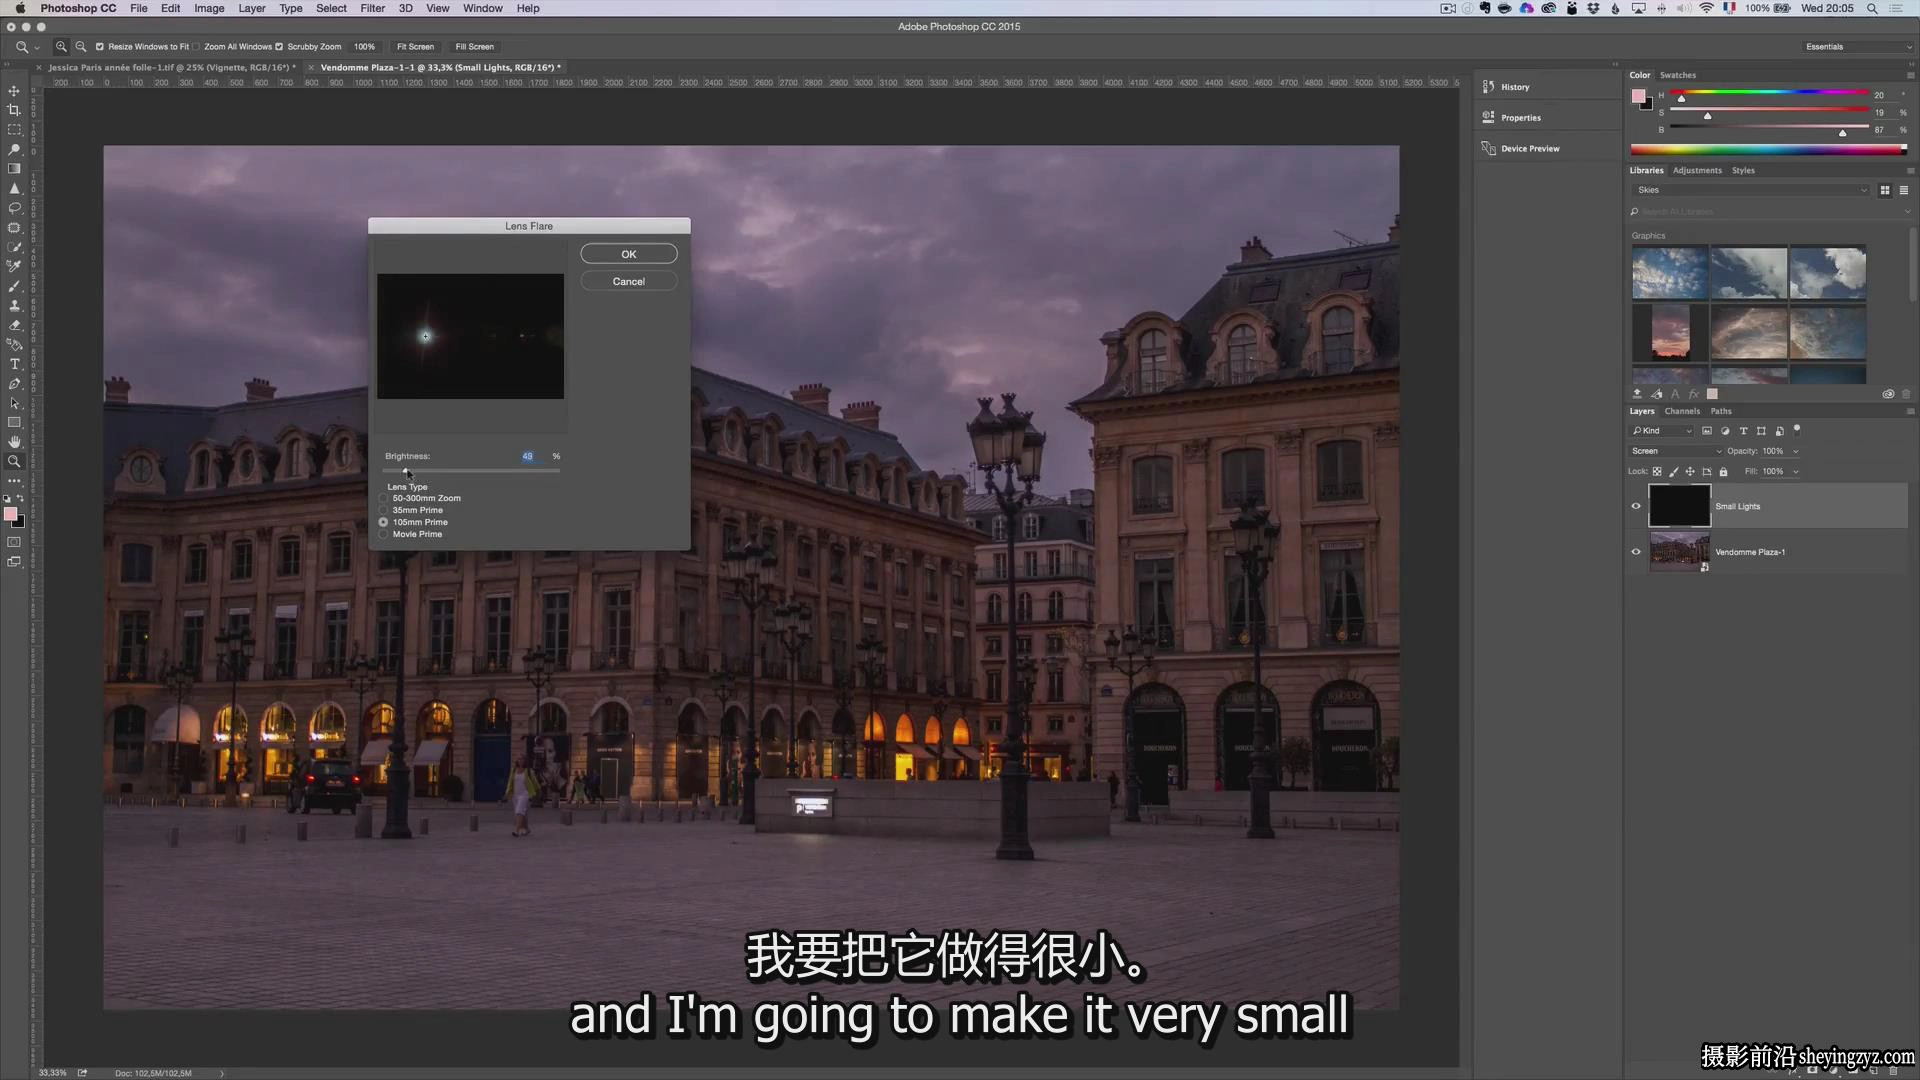Select the Zoom tool in the toolbar
The height and width of the screenshot is (1080, 1920).
[14, 462]
